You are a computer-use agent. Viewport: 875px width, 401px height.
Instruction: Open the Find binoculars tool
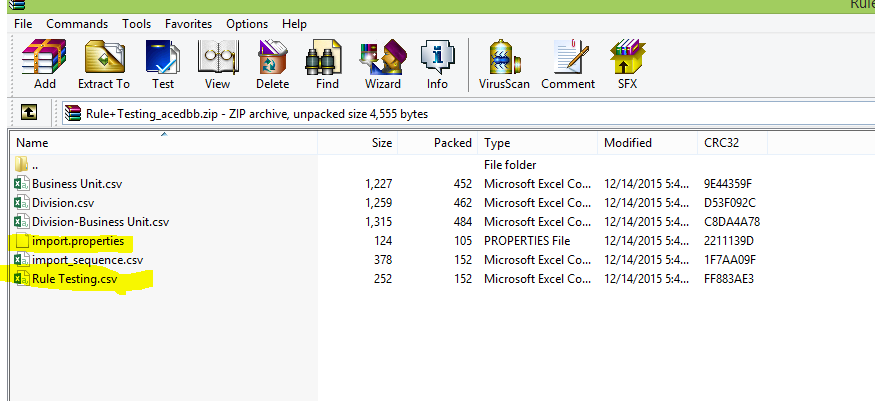(x=327, y=65)
